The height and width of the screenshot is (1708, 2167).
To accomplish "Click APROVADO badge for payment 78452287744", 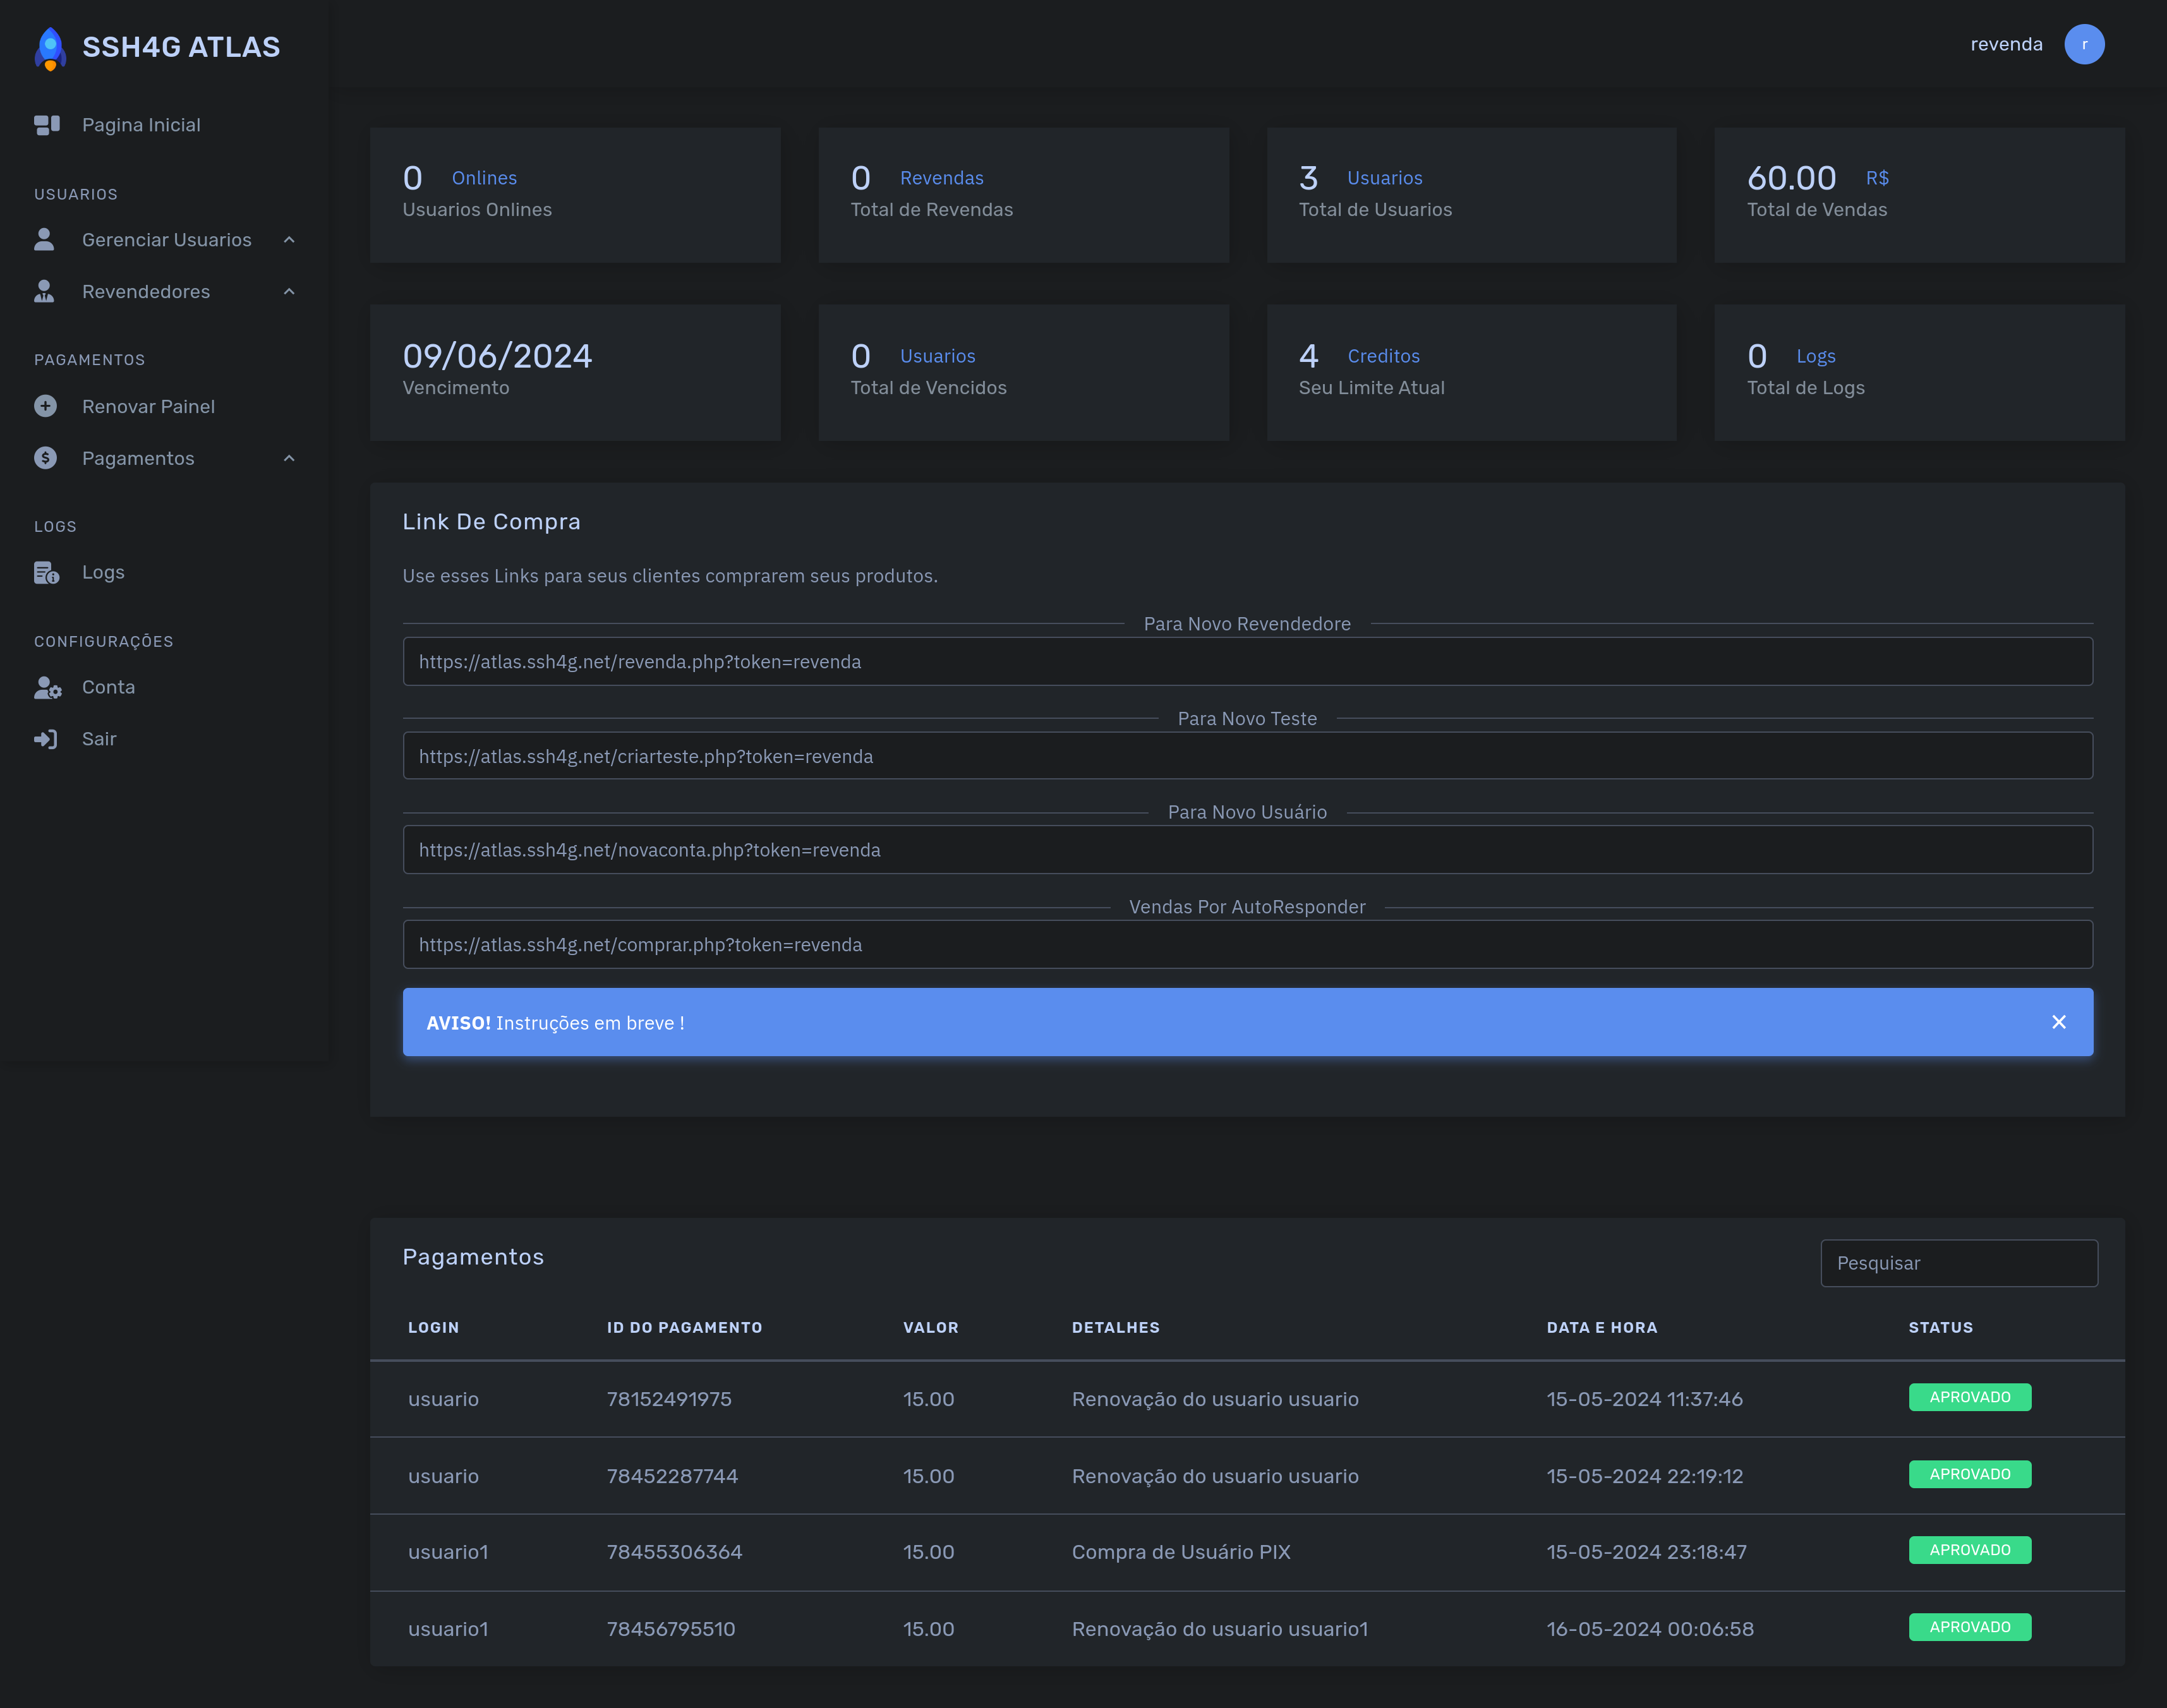I will pos(1969,1474).
